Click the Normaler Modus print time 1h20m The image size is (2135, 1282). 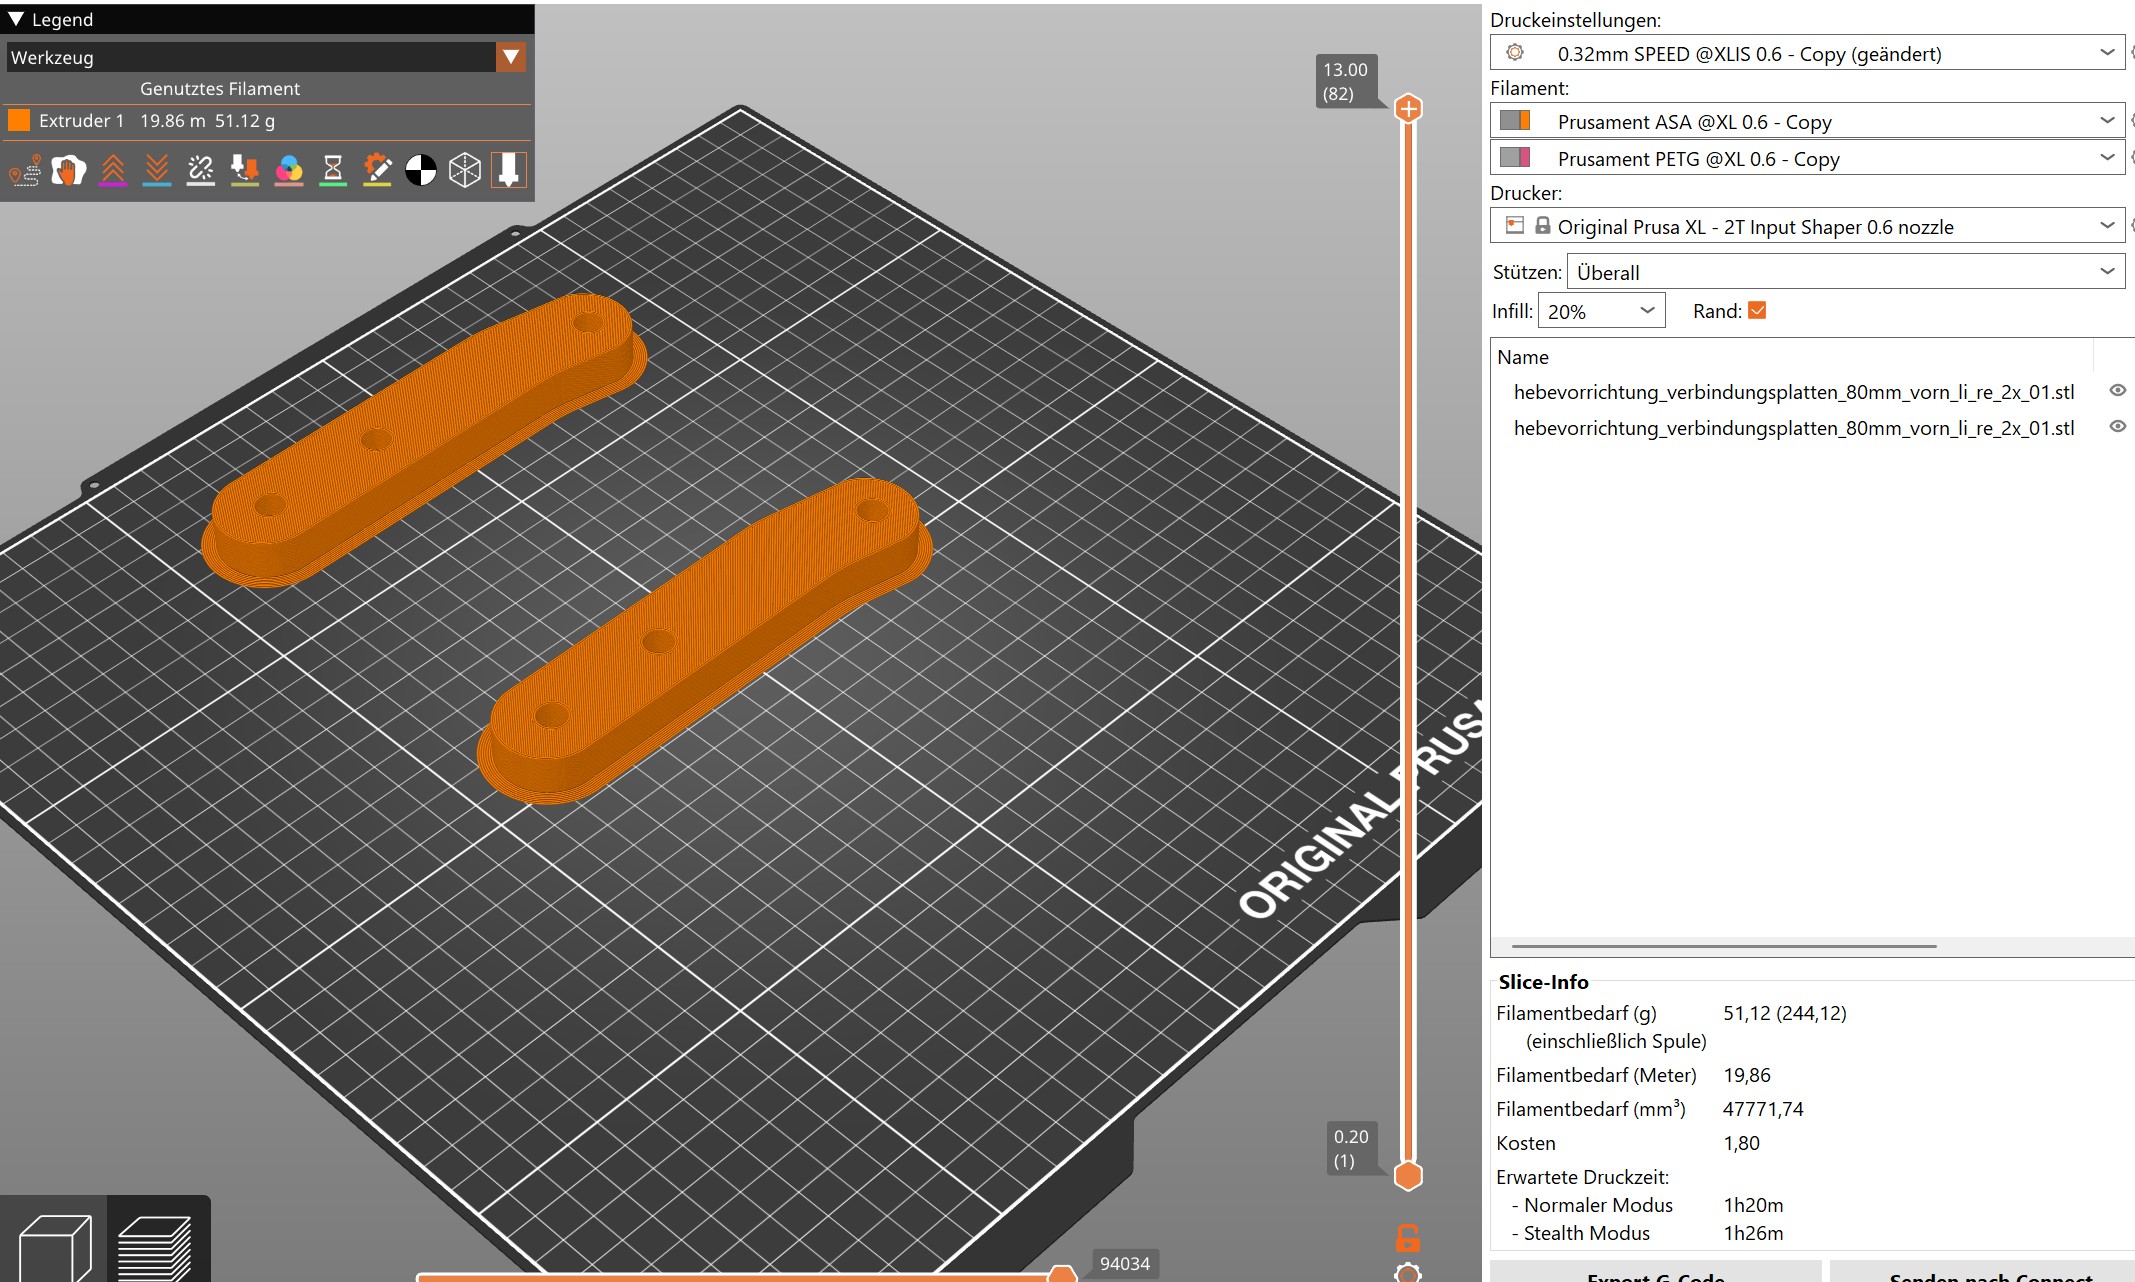tap(1753, 1205)
